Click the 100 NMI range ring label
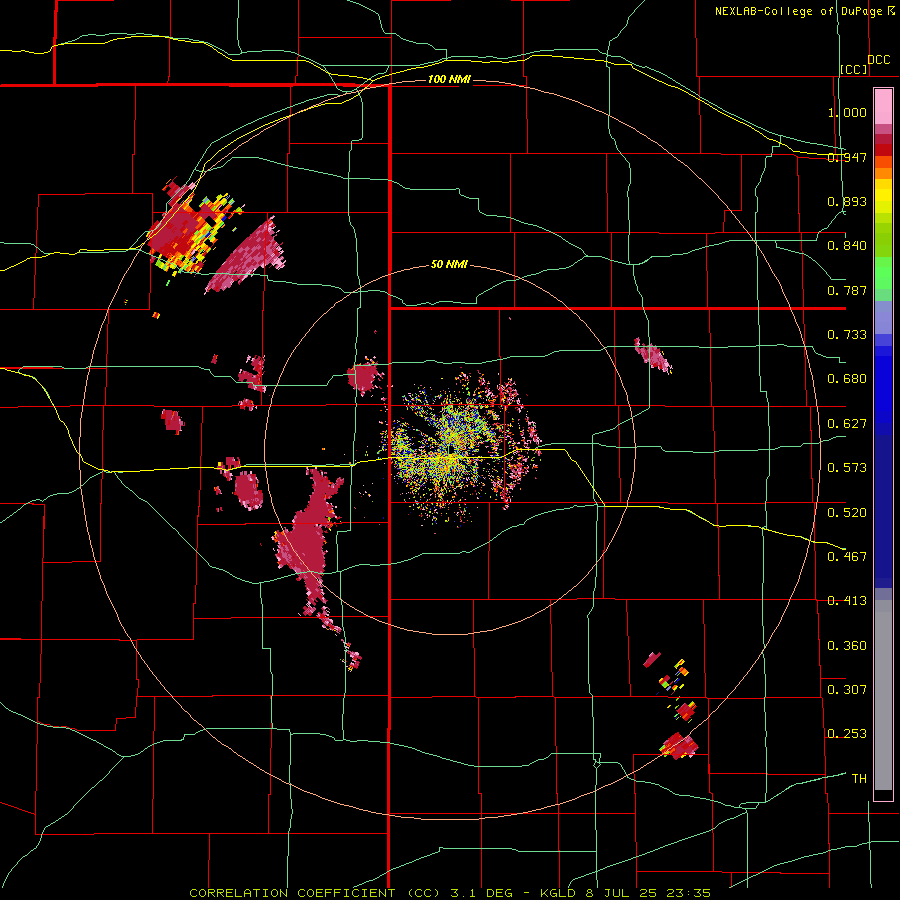The height and width of the screenshot is (900, 900). pyautogui.click(x=449, y=79)
